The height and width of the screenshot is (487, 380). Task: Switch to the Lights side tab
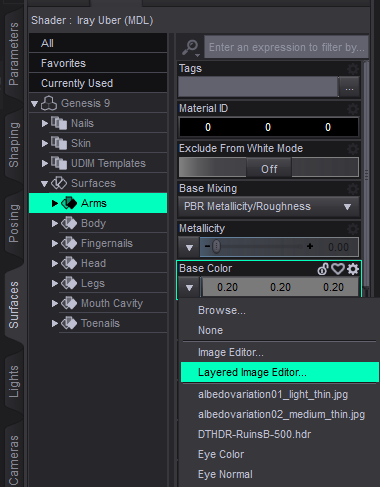[x=14, y=382]
